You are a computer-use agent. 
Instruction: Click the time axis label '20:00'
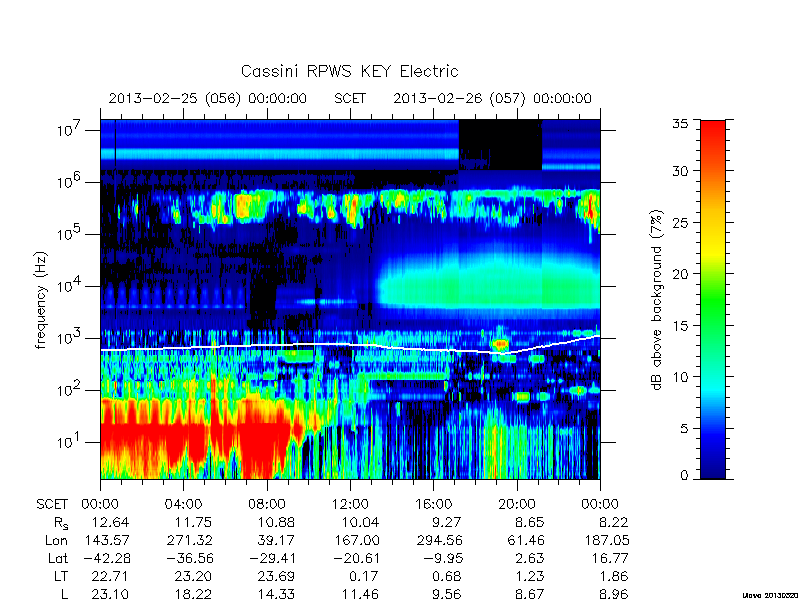(x=517, y=504)
